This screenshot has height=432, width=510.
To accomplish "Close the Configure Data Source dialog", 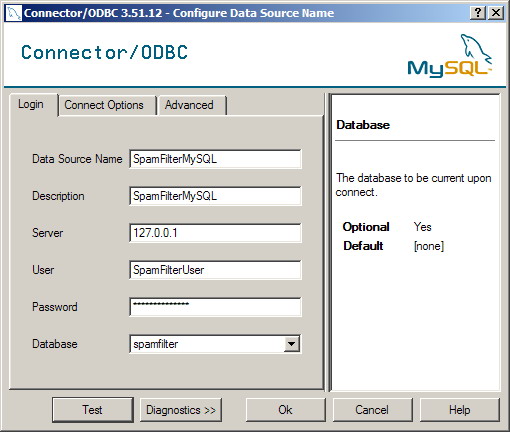I will click(x=496, y=13).
